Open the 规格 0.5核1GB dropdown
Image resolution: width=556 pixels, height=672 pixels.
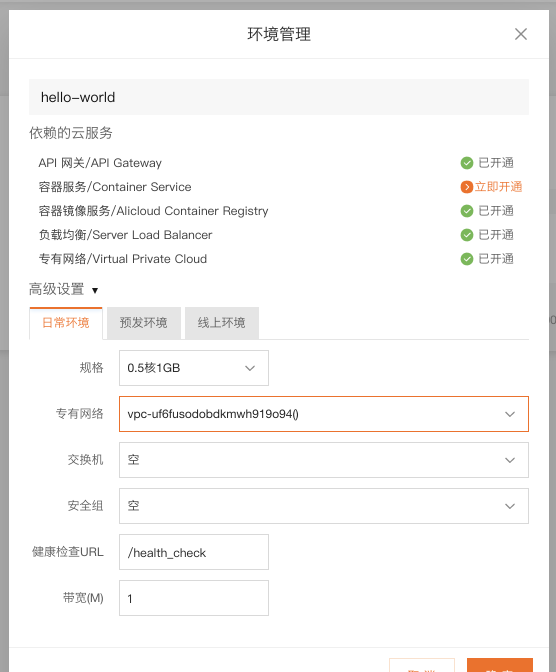194,368
